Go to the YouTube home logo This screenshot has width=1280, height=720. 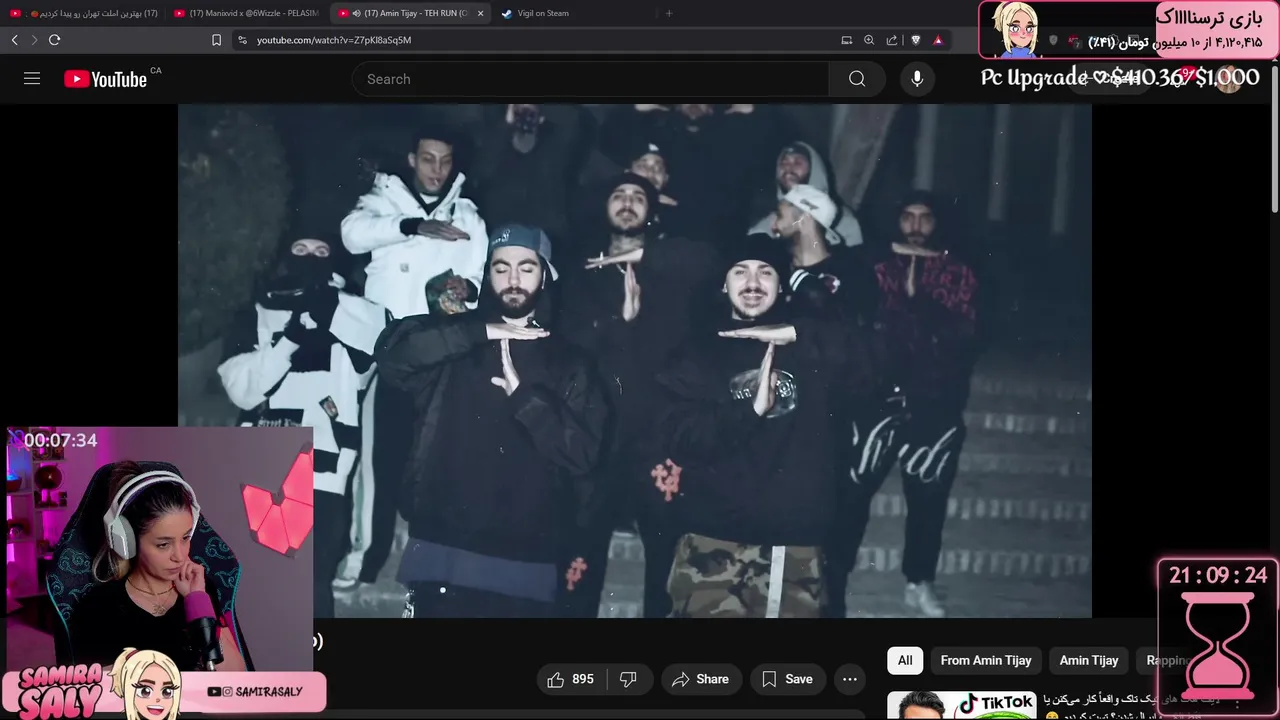click(x=105, y=79)
